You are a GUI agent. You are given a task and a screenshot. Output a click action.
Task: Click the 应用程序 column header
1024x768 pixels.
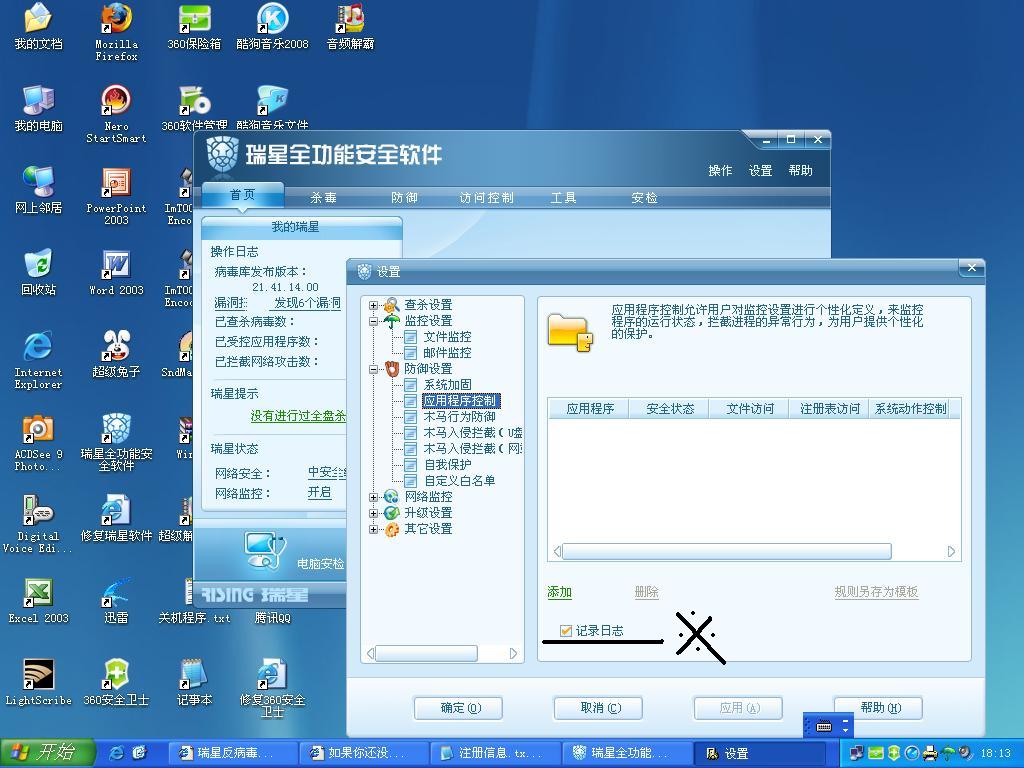590,409
